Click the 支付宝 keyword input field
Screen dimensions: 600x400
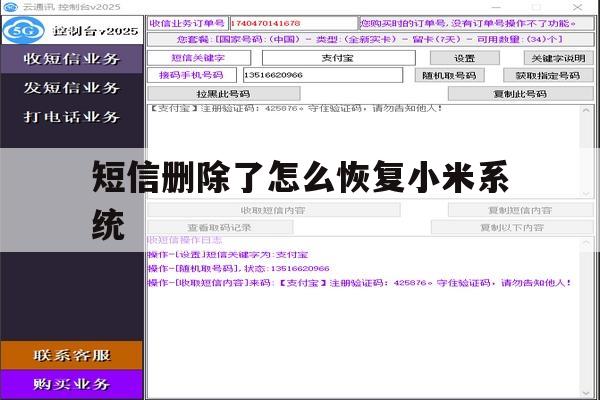tap(338, 58)
